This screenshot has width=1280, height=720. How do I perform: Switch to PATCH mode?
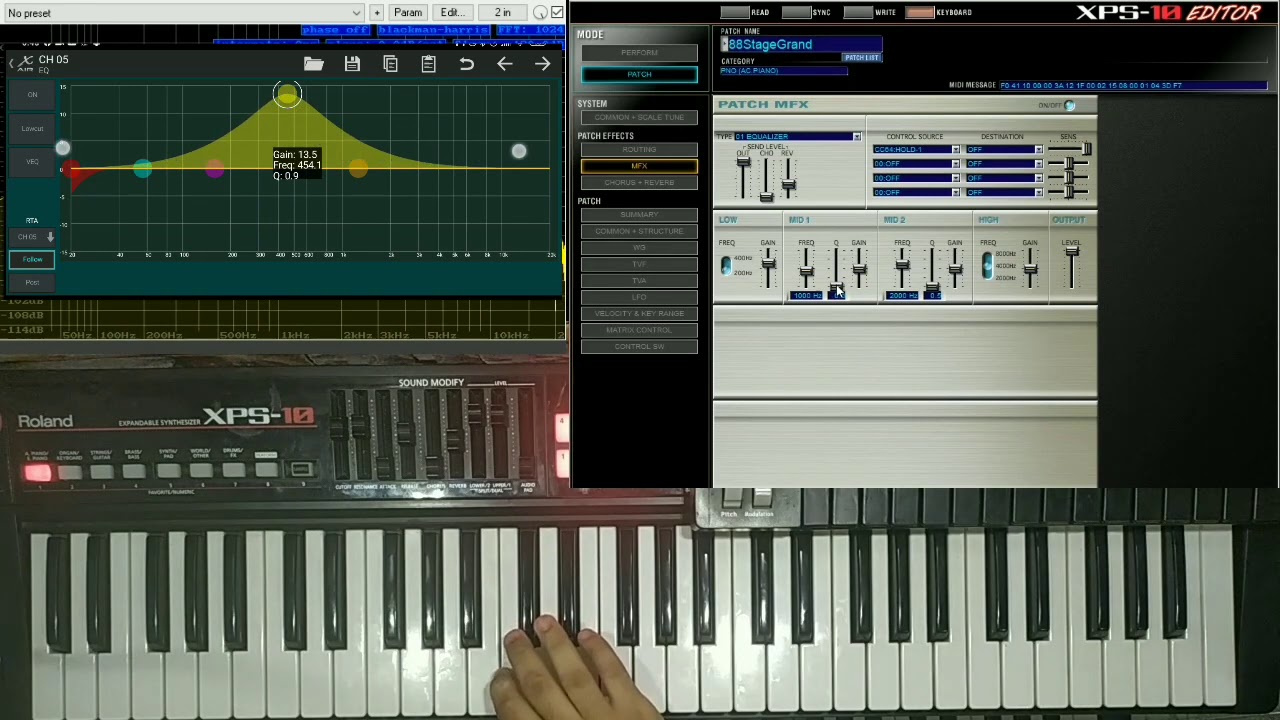click(x=639, y=74)
